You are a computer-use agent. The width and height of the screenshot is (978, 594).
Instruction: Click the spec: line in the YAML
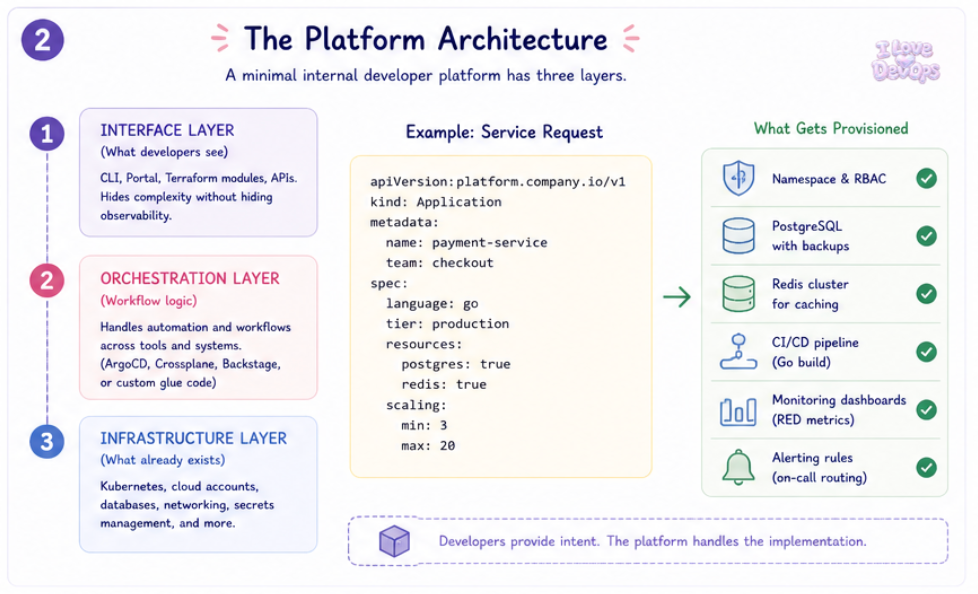[x=389, y=283]
